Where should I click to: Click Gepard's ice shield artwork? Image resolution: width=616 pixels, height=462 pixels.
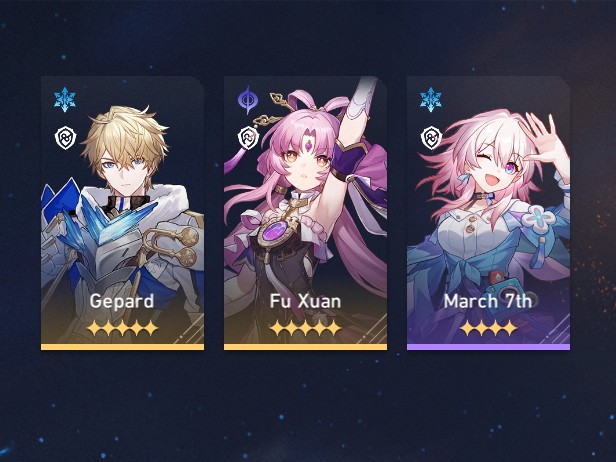point(98,216)
